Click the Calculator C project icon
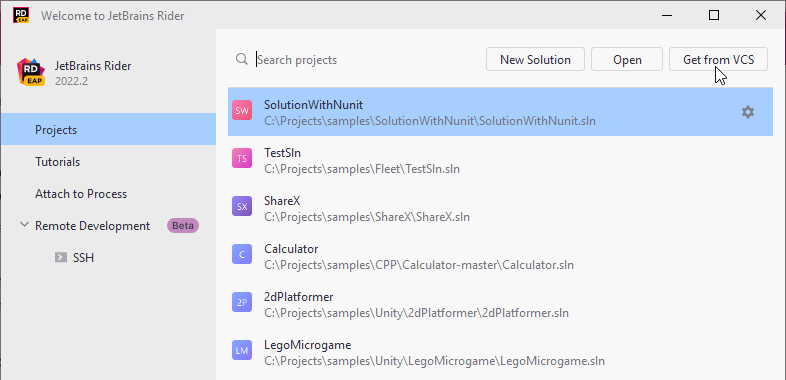The width and height of the screenshot is (786, 380). [x=242, y=255]
